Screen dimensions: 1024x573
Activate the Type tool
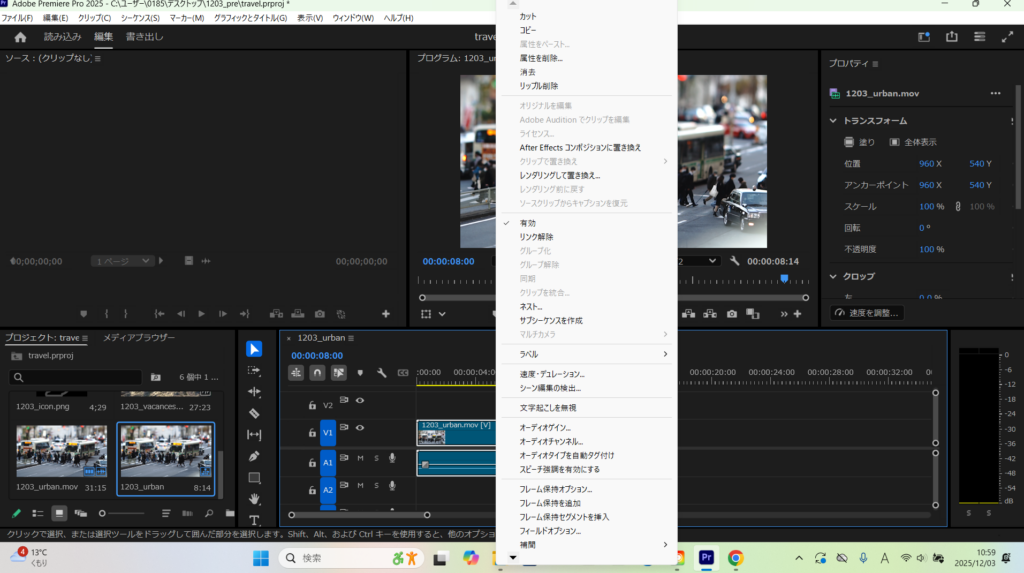click(x=254, y=520)
